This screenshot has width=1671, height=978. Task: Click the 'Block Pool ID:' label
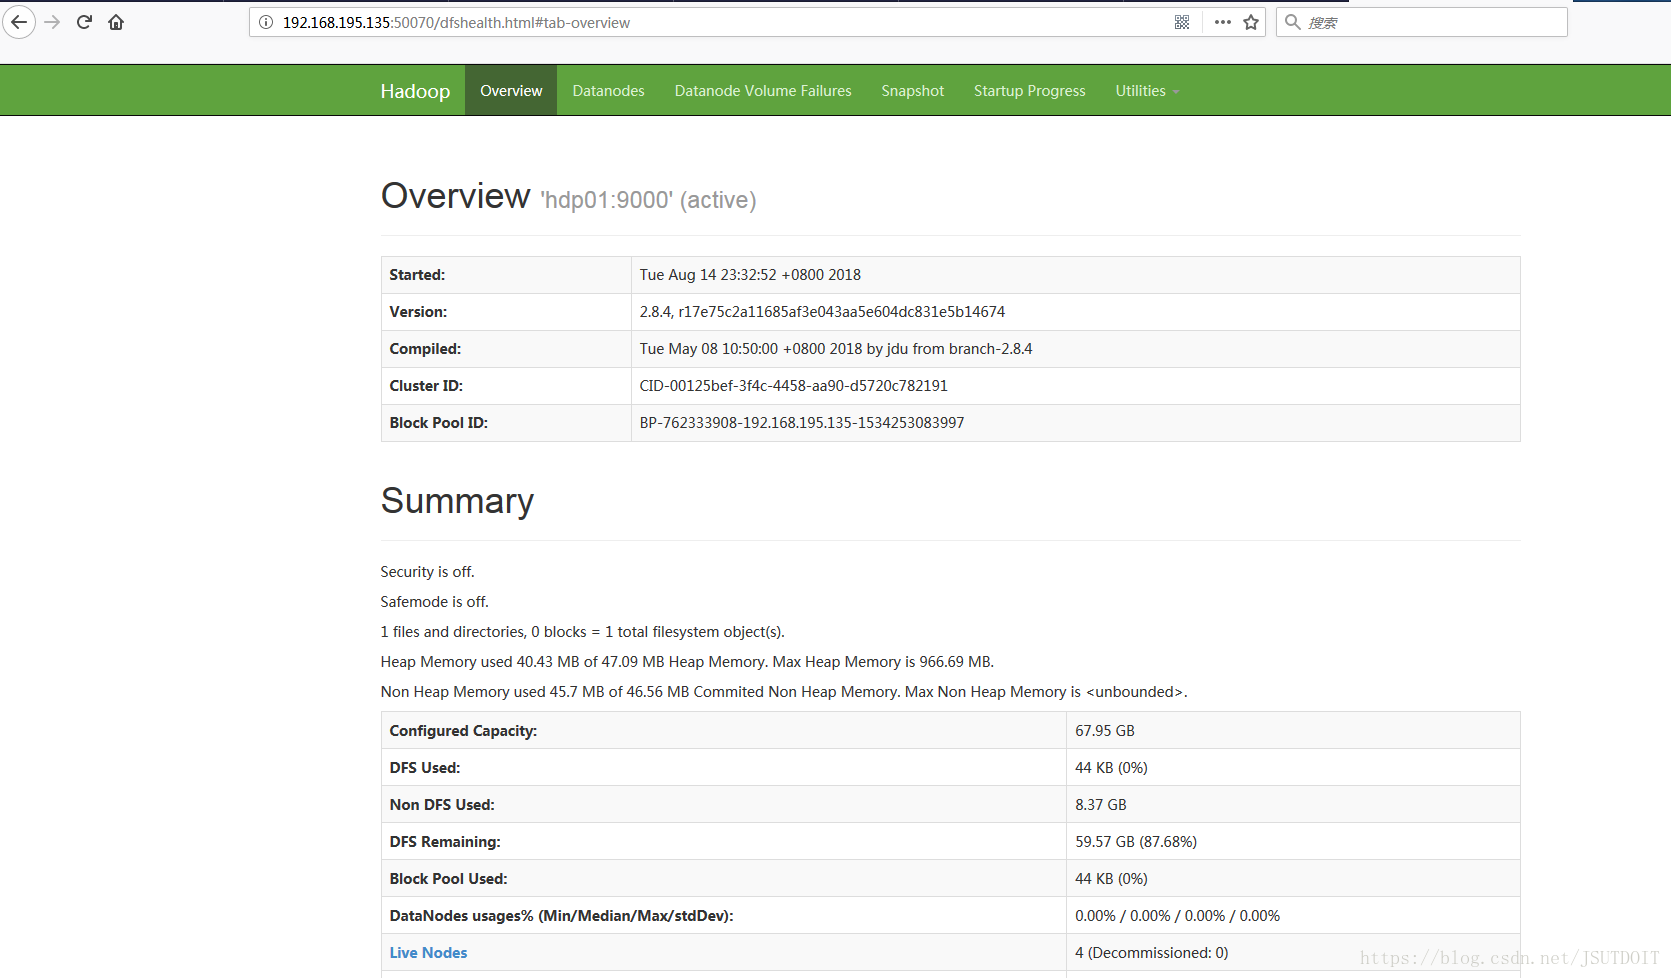click(x=438, y=423)
